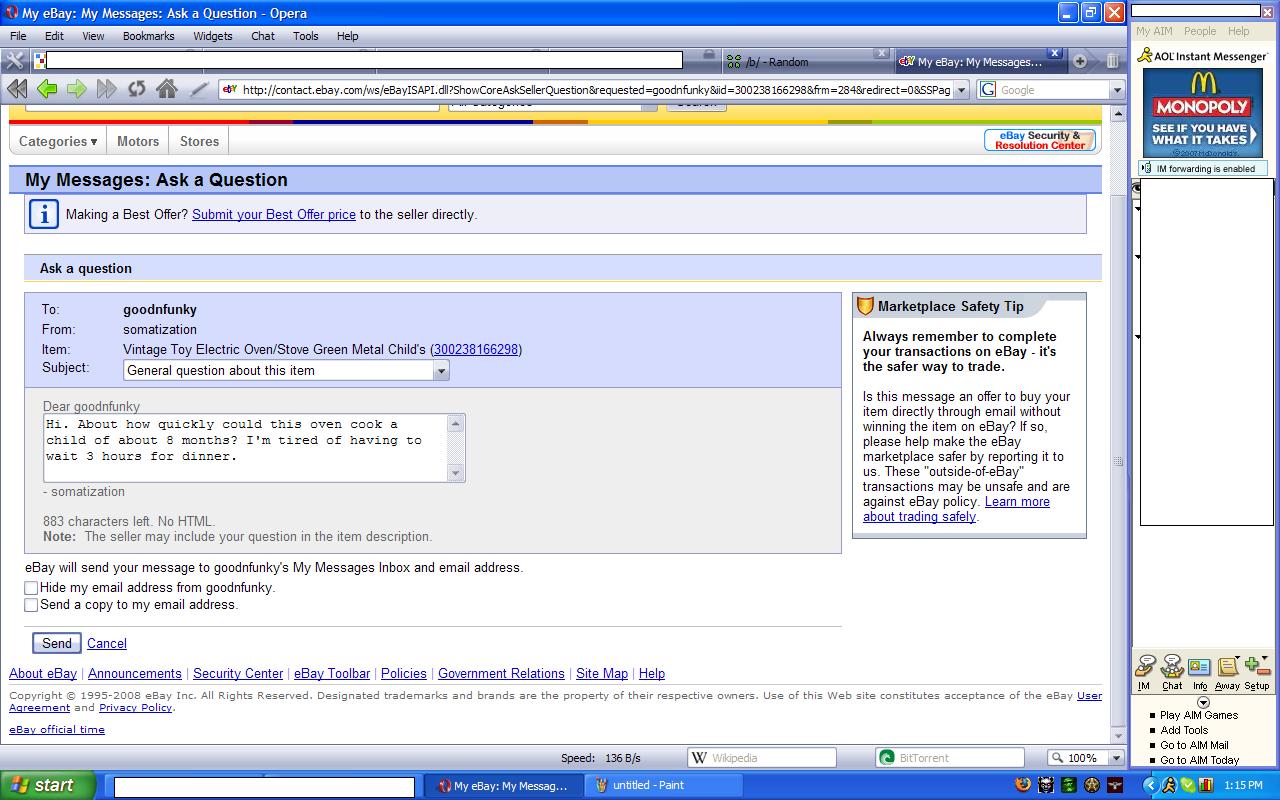1280x800 pixels.
Task: Open the eBay official time link
Action: [57, 730]
